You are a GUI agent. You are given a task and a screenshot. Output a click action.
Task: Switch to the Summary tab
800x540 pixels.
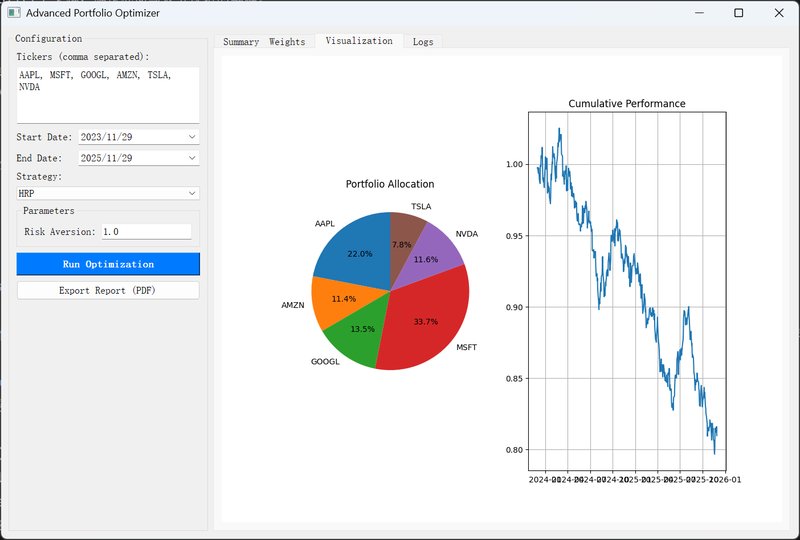(240, 42)
